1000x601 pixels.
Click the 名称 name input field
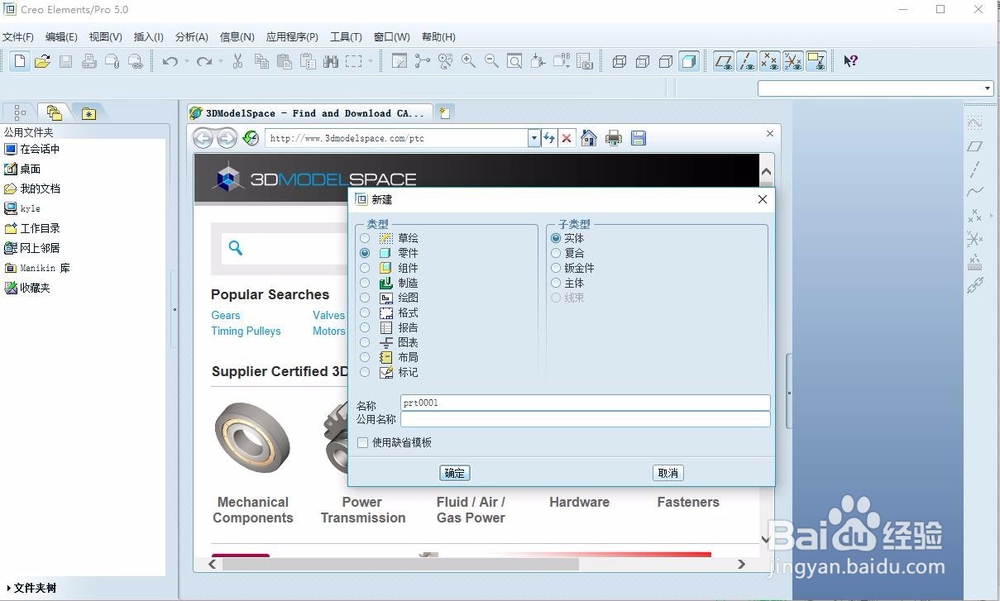pos(585,403)
